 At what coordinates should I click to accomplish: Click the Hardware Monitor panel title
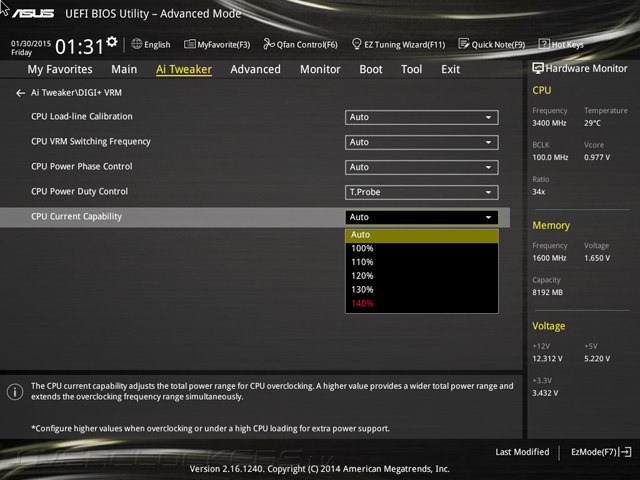pyautogui.click(x=586, y=69)
